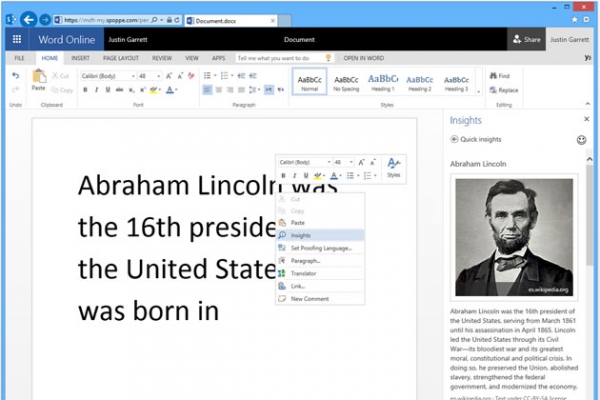Click Grow Font in floating mini toolbar

coord(361,162)
